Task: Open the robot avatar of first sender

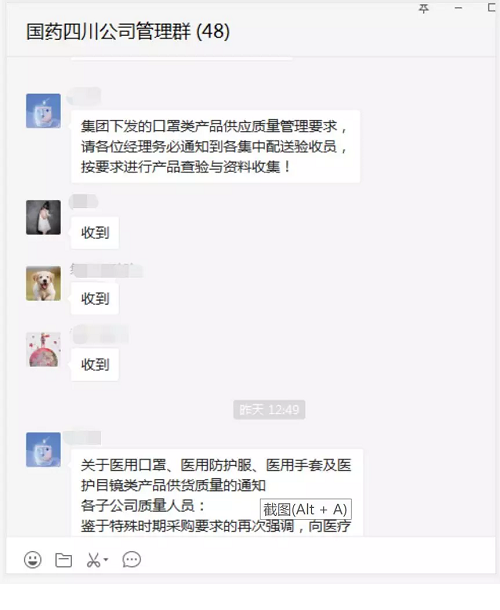Action: coord(43,111)
